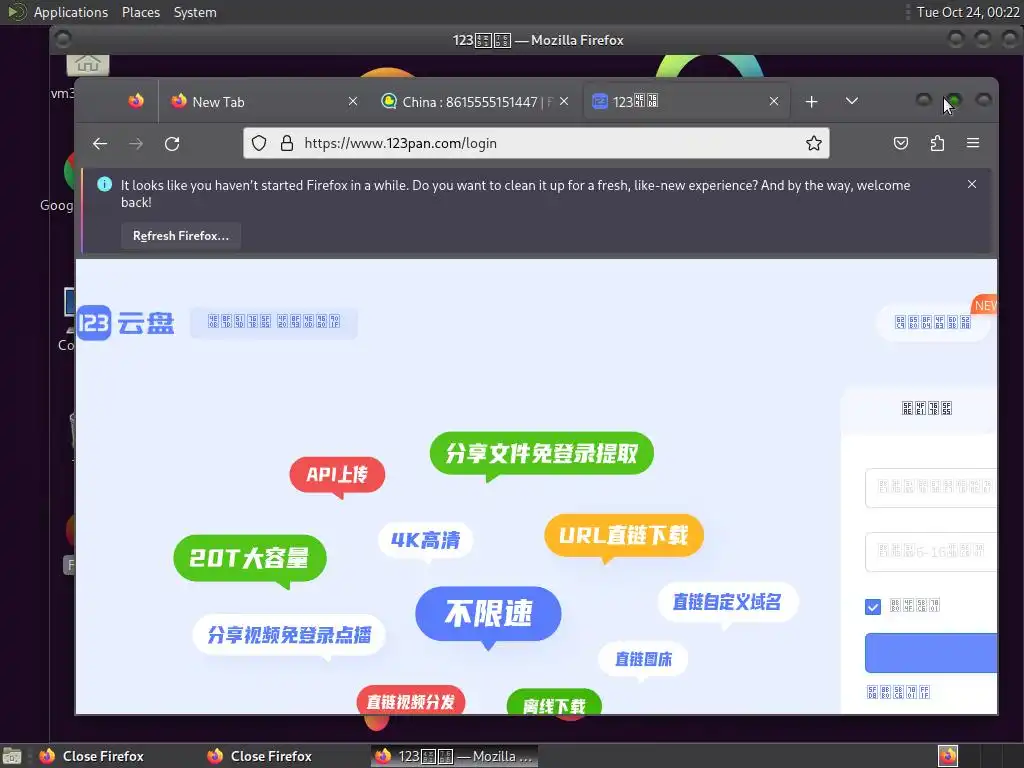This screenshot has width=1024, height=768.
Task: Open the tracking protection shield icon
Action: [x=259, y=143]
